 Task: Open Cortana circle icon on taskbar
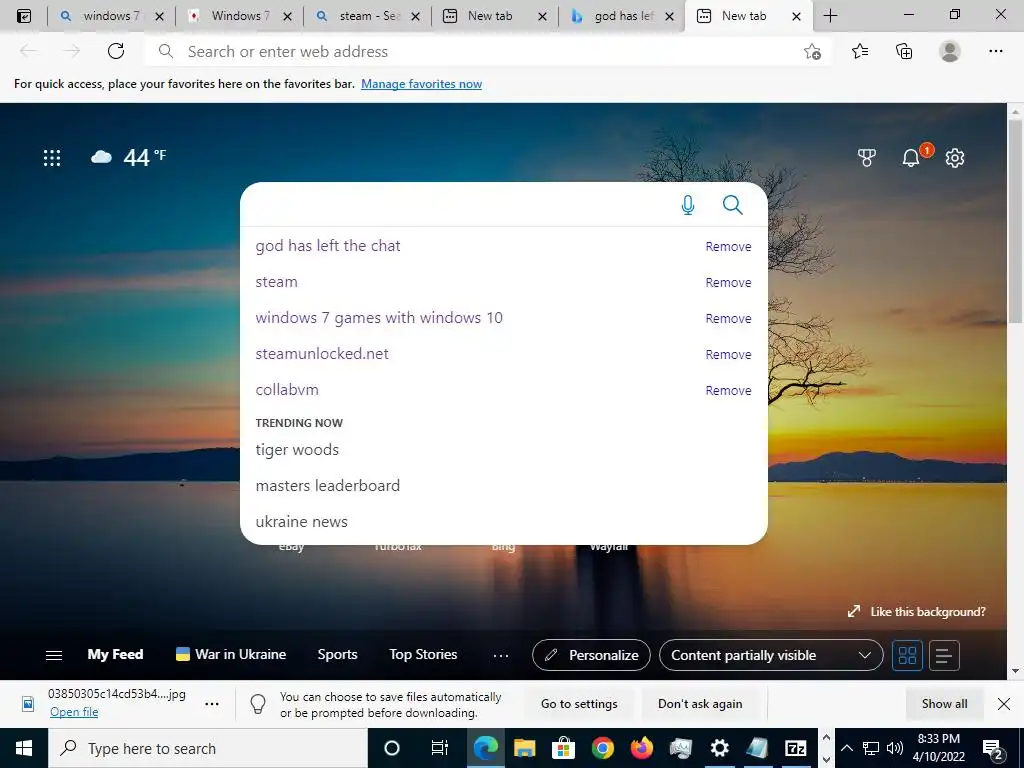pyautogui.click(x=391, y=748)
